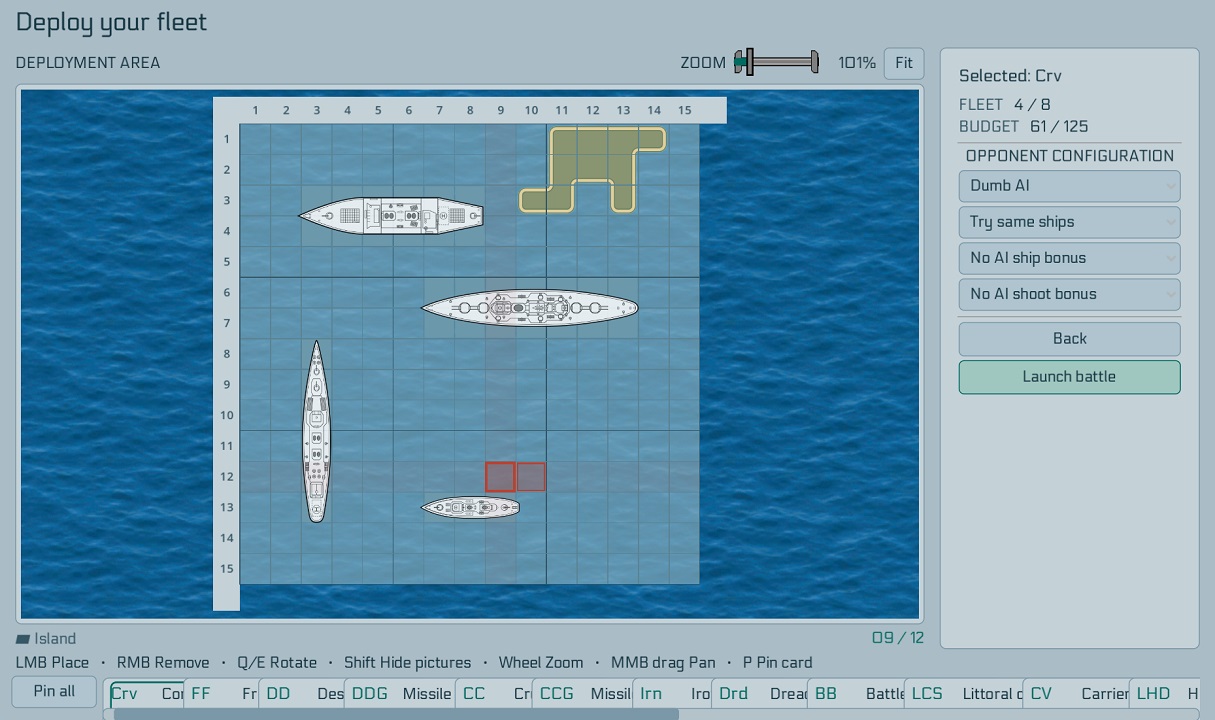This screenshot has height=720, width=1215.
Task: Click the 'Q/E Rotate' hint text
Action: point(277,663)
